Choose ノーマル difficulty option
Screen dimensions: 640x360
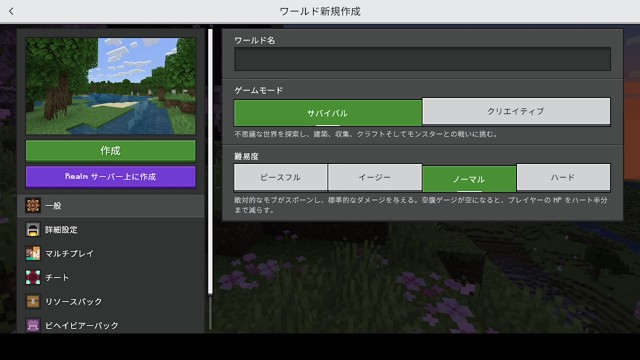point(469,179)
